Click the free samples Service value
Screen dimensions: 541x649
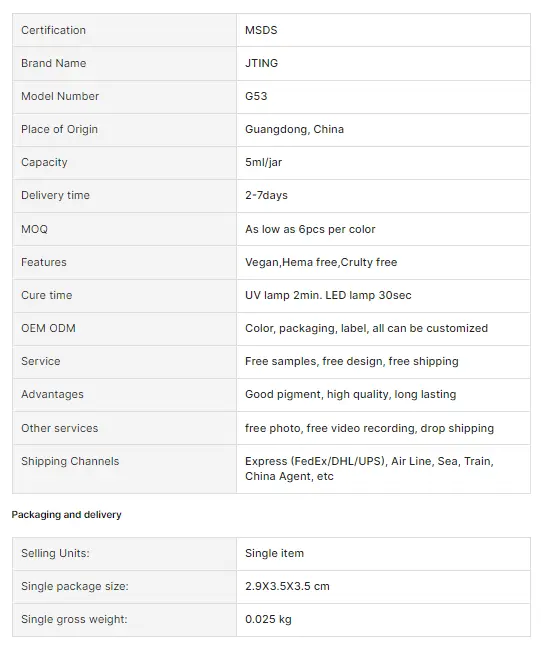pyautogui.click(x=351, y=361)
